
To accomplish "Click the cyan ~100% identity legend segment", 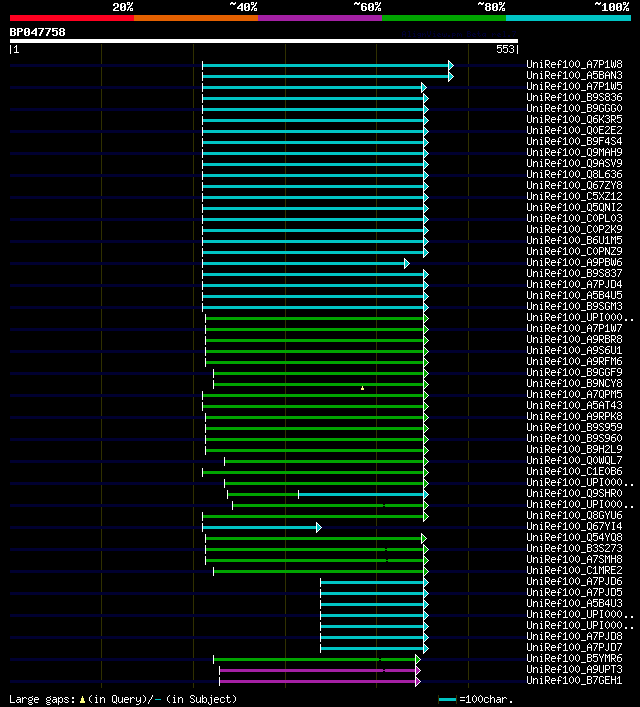I will (568, 18).
